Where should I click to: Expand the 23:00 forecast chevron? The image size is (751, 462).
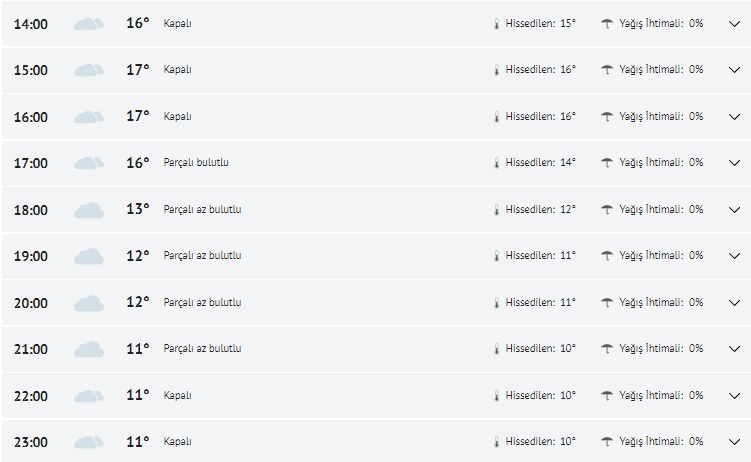pyautogui.click(x=735, y=442)
